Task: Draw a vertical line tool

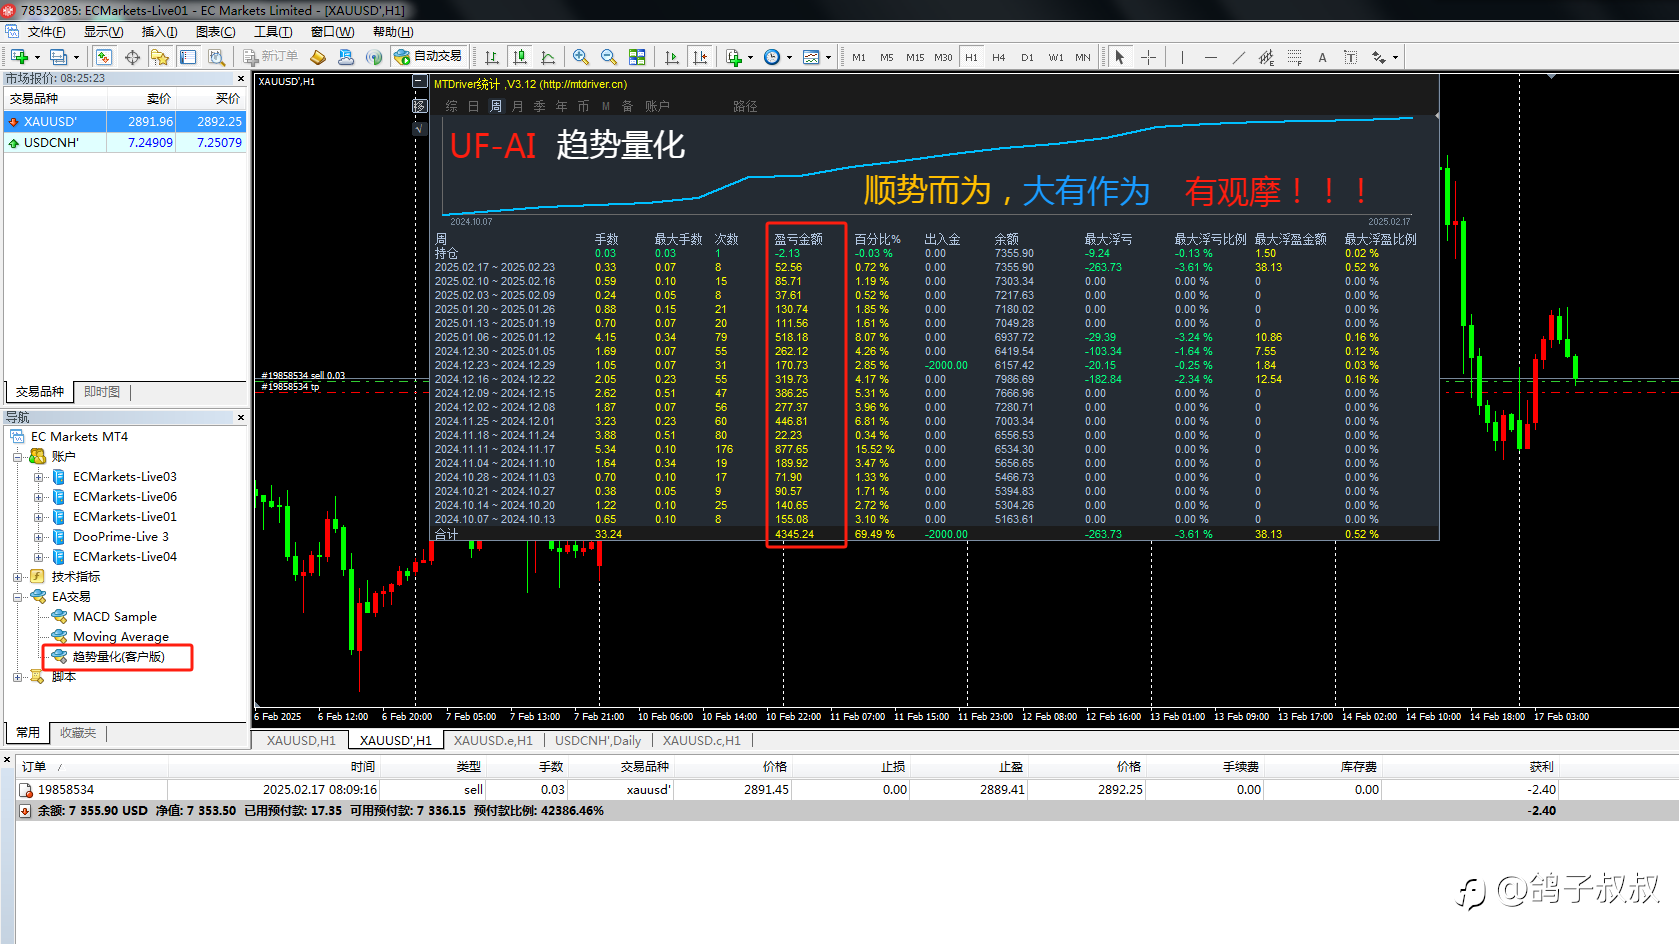Action: coord(1182,57)
